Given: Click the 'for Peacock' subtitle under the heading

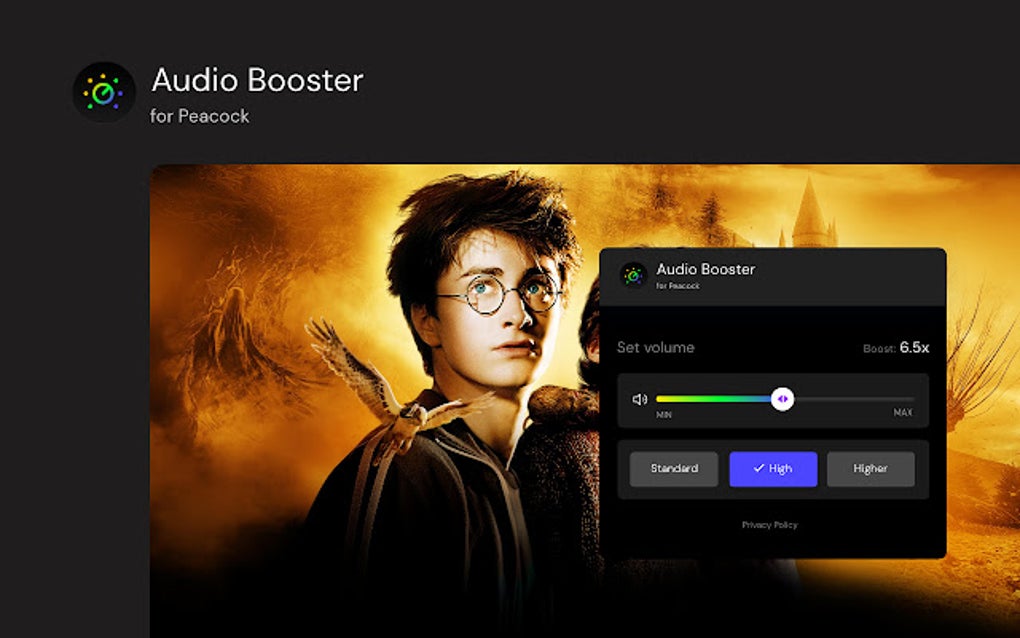Looking at the screenshot, I should pos(200,116).
